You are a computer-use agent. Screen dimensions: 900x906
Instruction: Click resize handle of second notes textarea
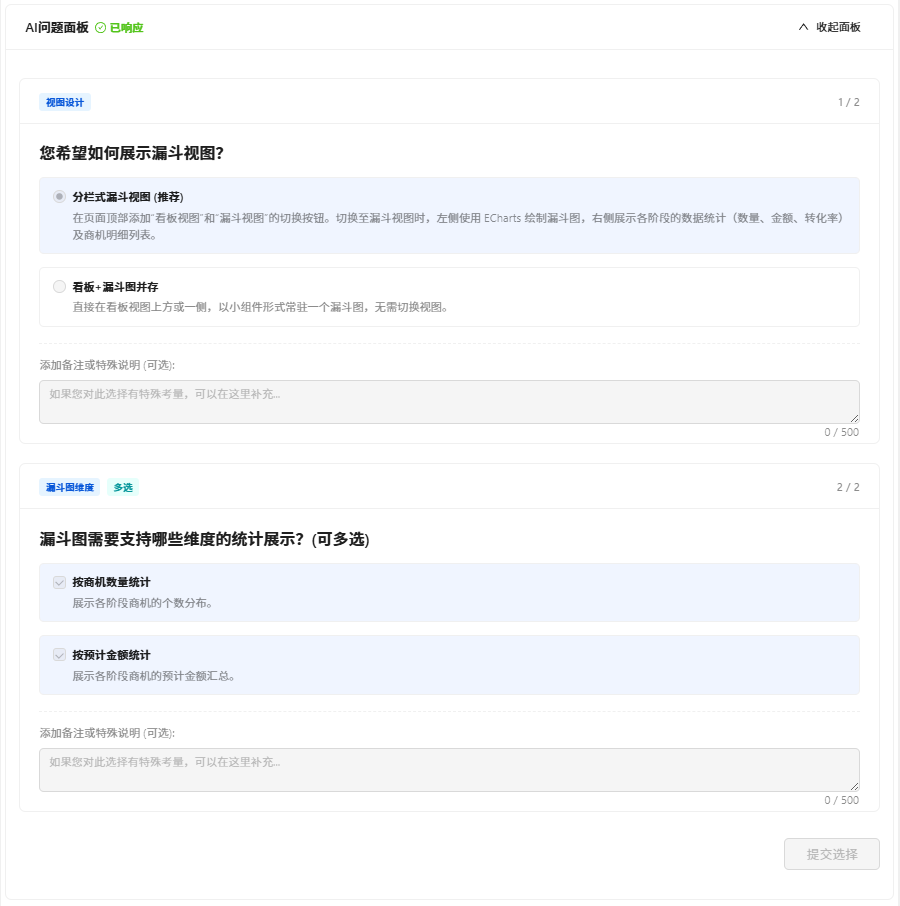coord(854,786)
